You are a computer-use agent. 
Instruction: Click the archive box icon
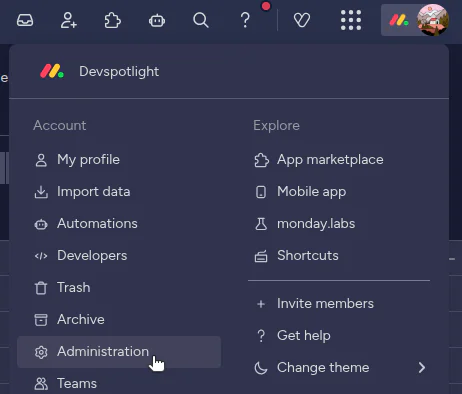click(x=41, y=320)
